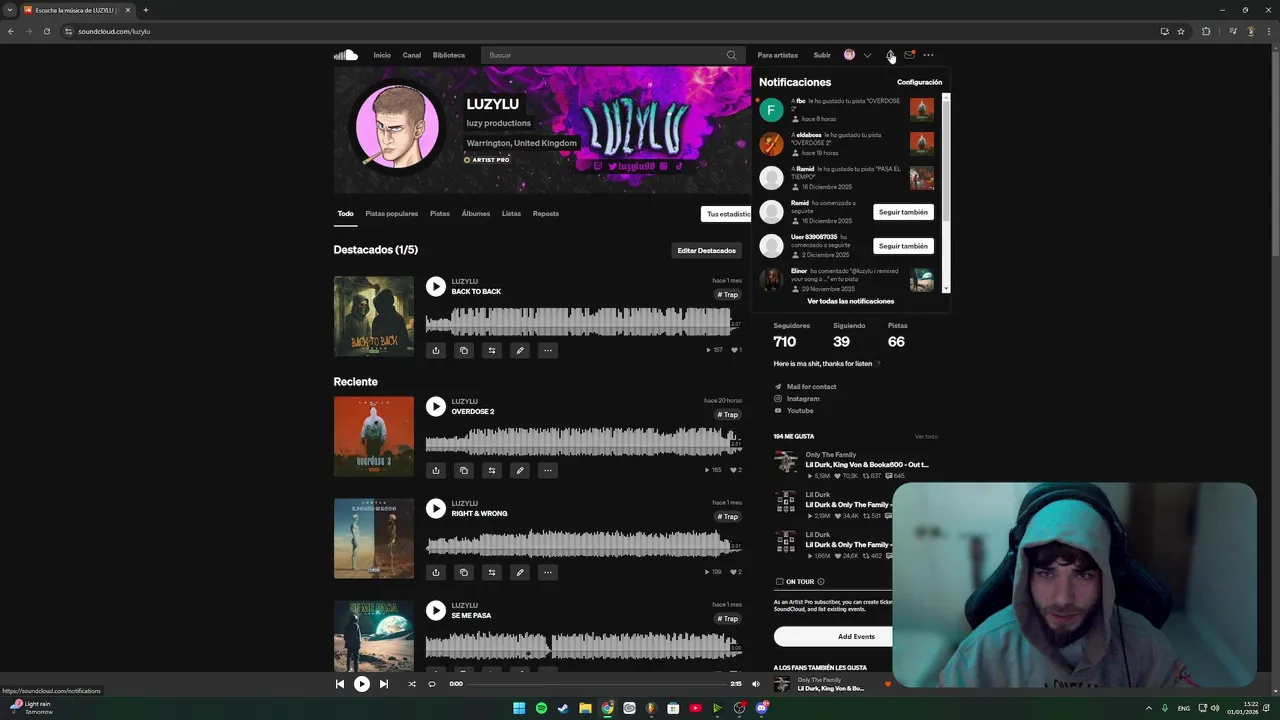
Task: Open the more options menu under RIGHT & WRONG
Action: tap(548, 572)
